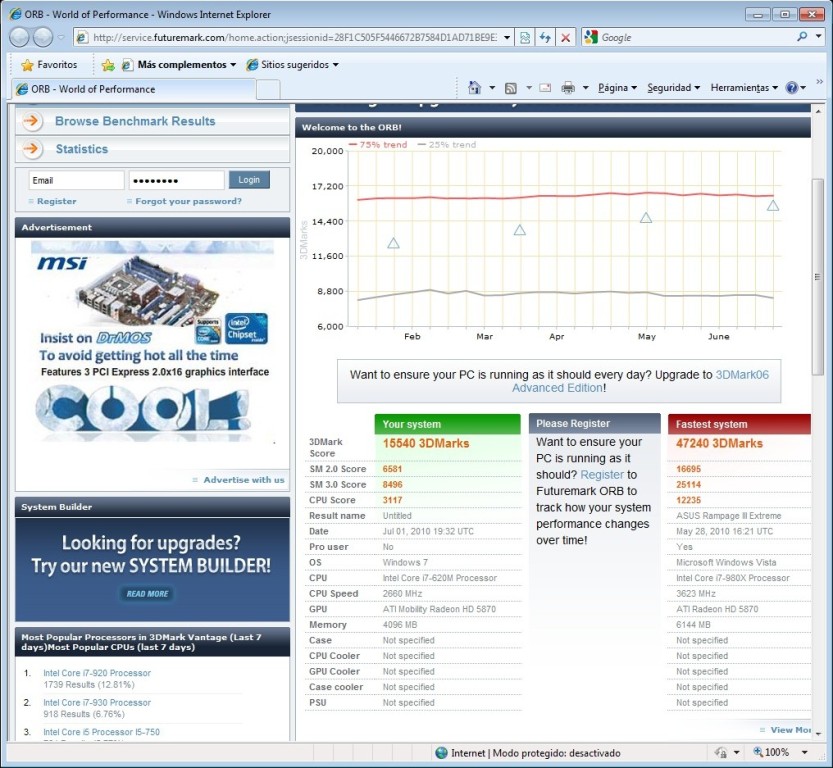Open a new blank tab

268,89
